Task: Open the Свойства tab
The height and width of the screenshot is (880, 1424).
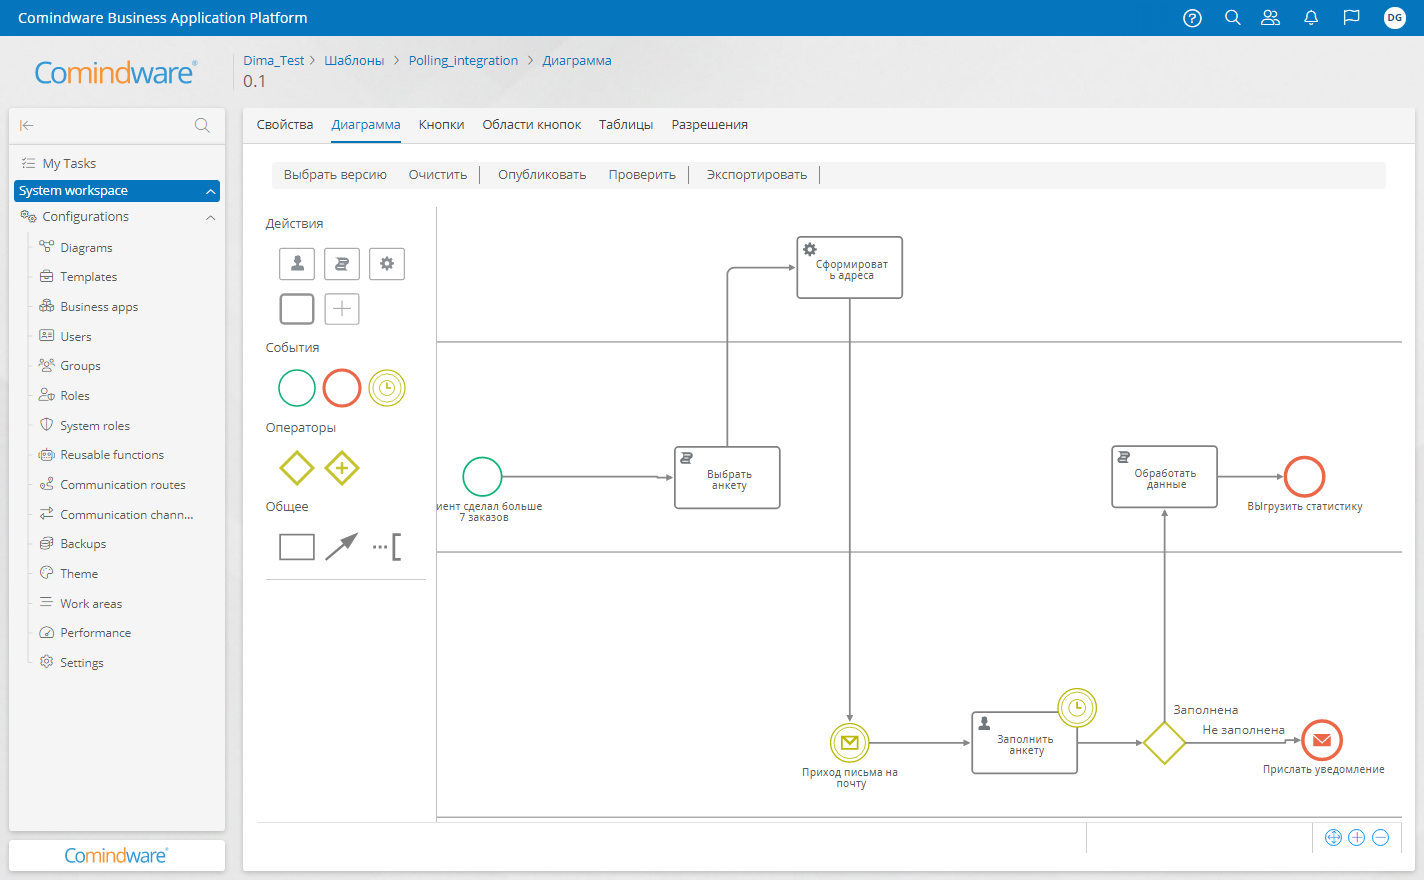Action: pos(285,125)
